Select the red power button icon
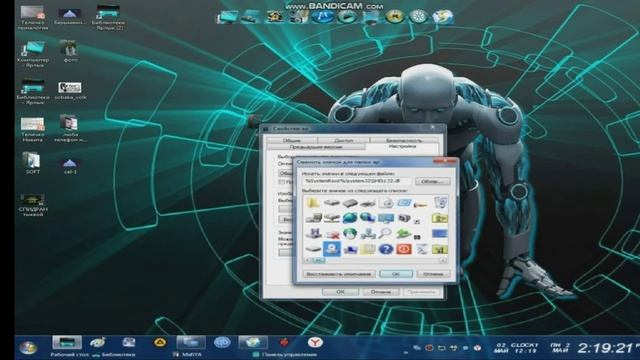The width and height of the screenshot is (640, 360). pos(404,249)
